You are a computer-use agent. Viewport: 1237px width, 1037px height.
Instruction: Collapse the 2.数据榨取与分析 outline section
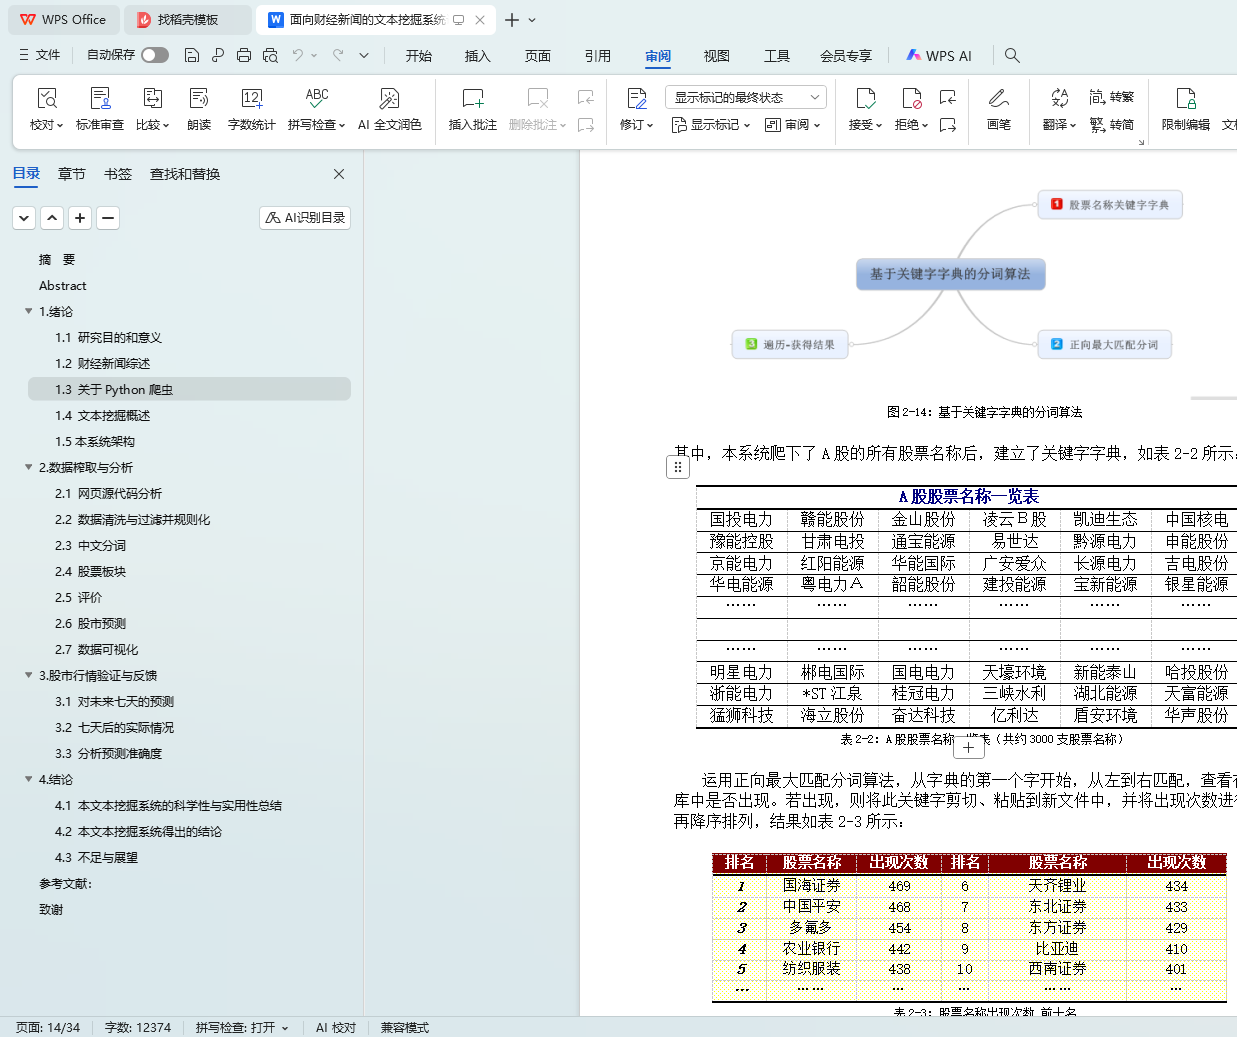pos(29,467)
